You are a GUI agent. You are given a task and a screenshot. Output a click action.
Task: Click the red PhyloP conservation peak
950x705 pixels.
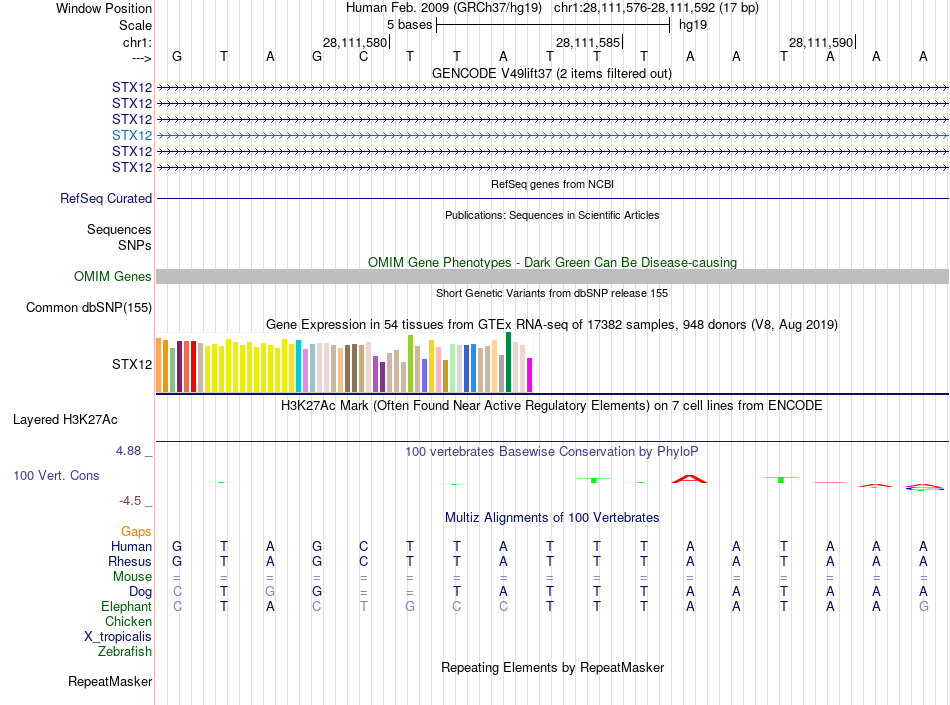pos(689,479)
